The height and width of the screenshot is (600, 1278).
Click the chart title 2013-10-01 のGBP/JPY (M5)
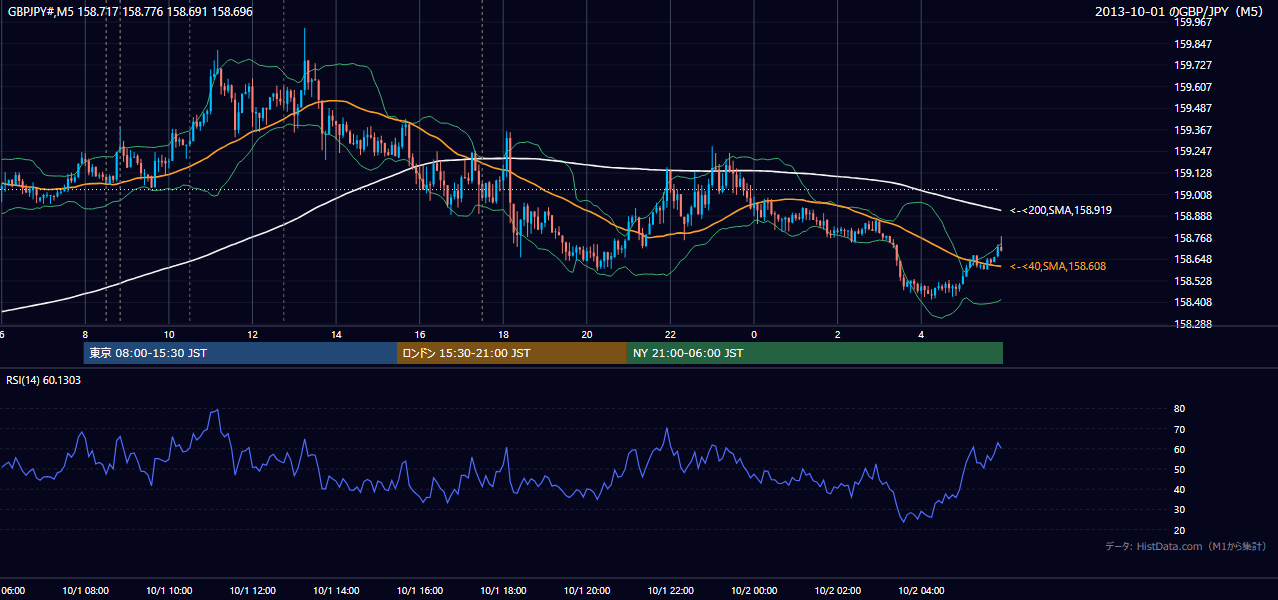click(x=1180, y=11)
